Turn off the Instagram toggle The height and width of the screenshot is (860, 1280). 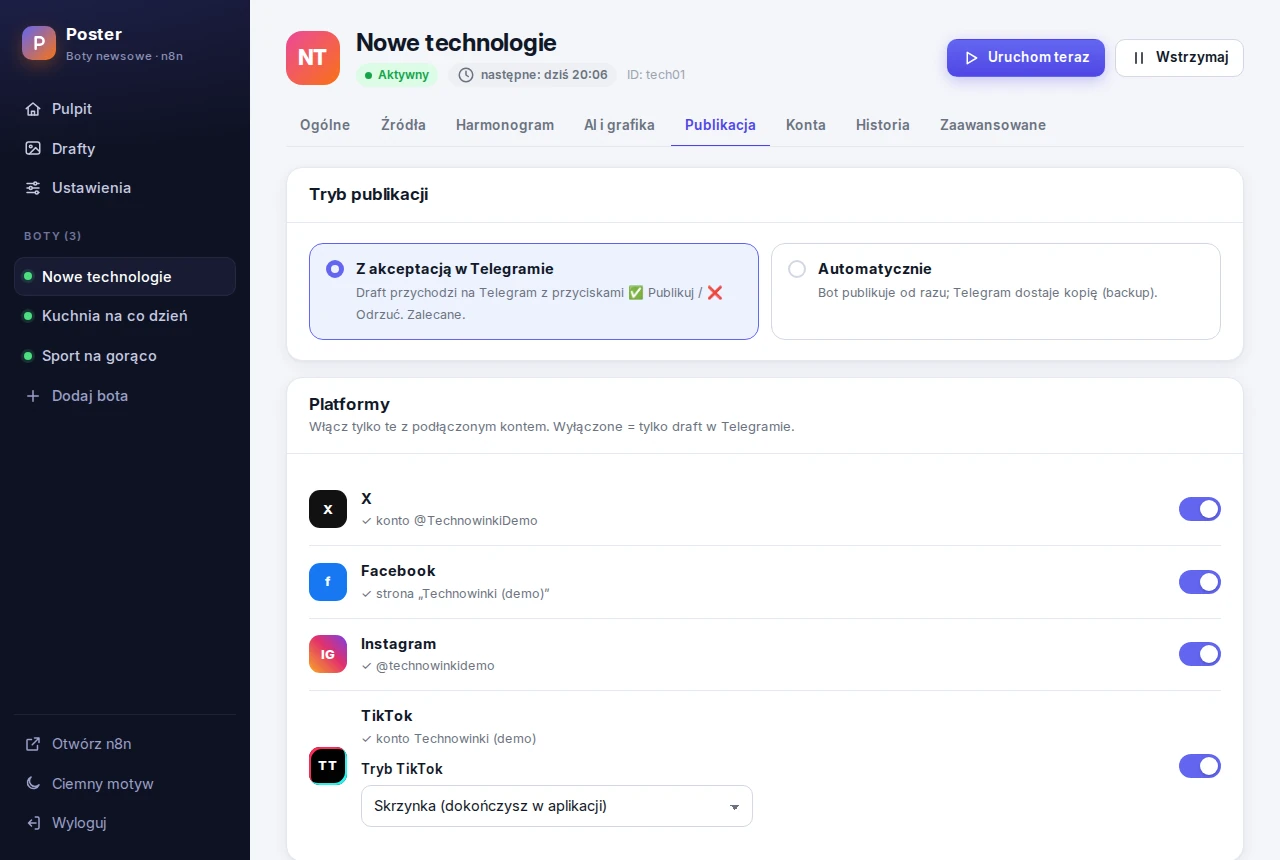click(x=1200, y=654)
